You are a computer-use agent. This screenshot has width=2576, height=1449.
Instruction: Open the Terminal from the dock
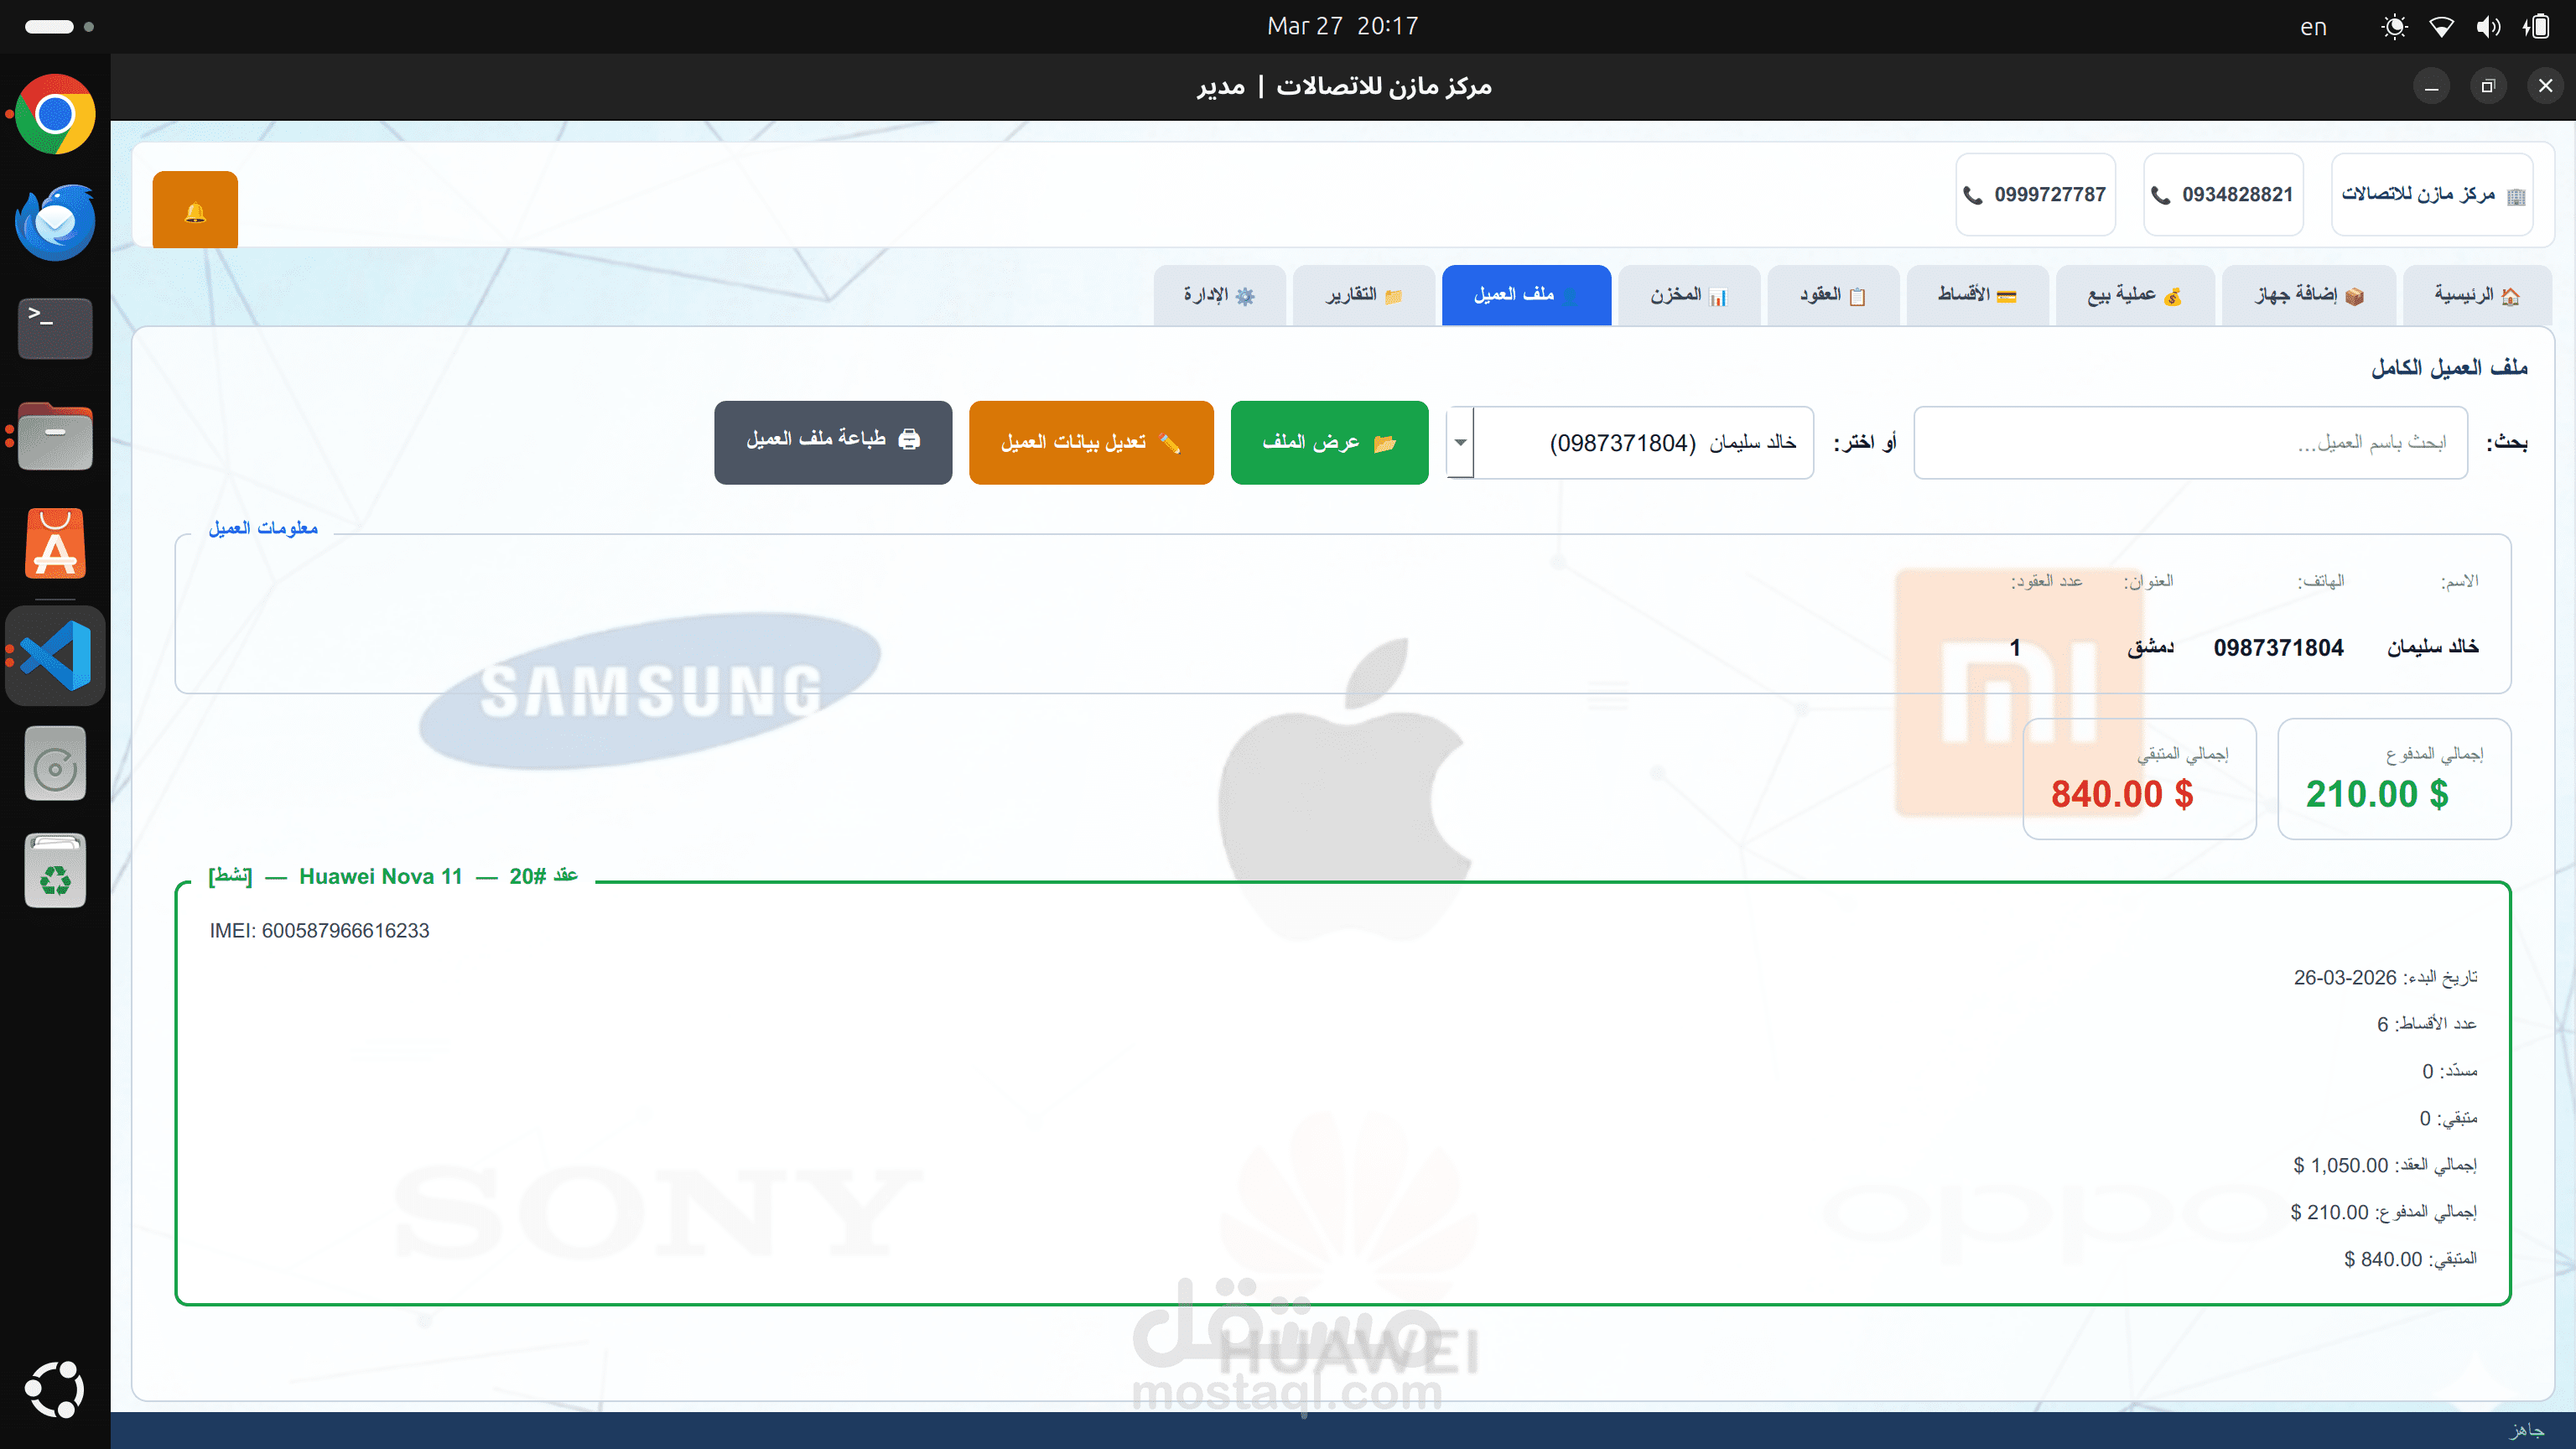(x=55, y=328)
